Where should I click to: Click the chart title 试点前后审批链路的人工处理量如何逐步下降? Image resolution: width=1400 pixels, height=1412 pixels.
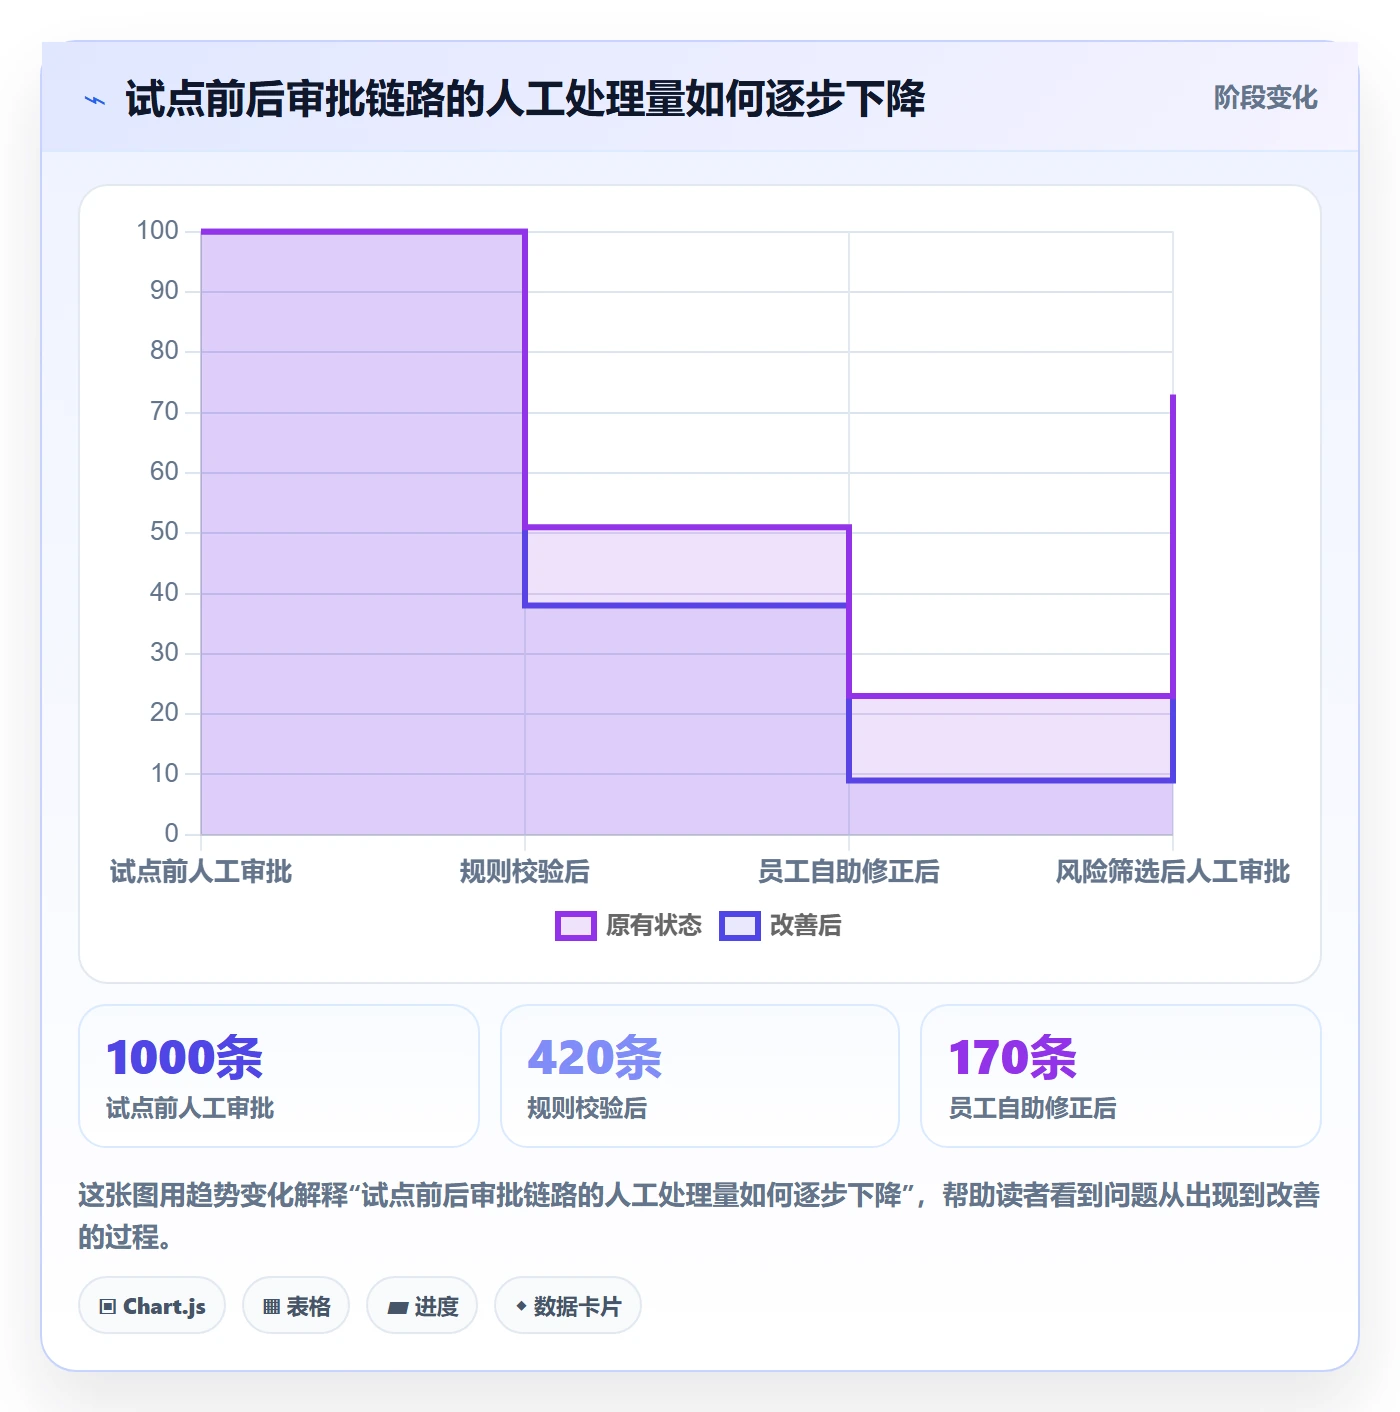tap(526, 99)
